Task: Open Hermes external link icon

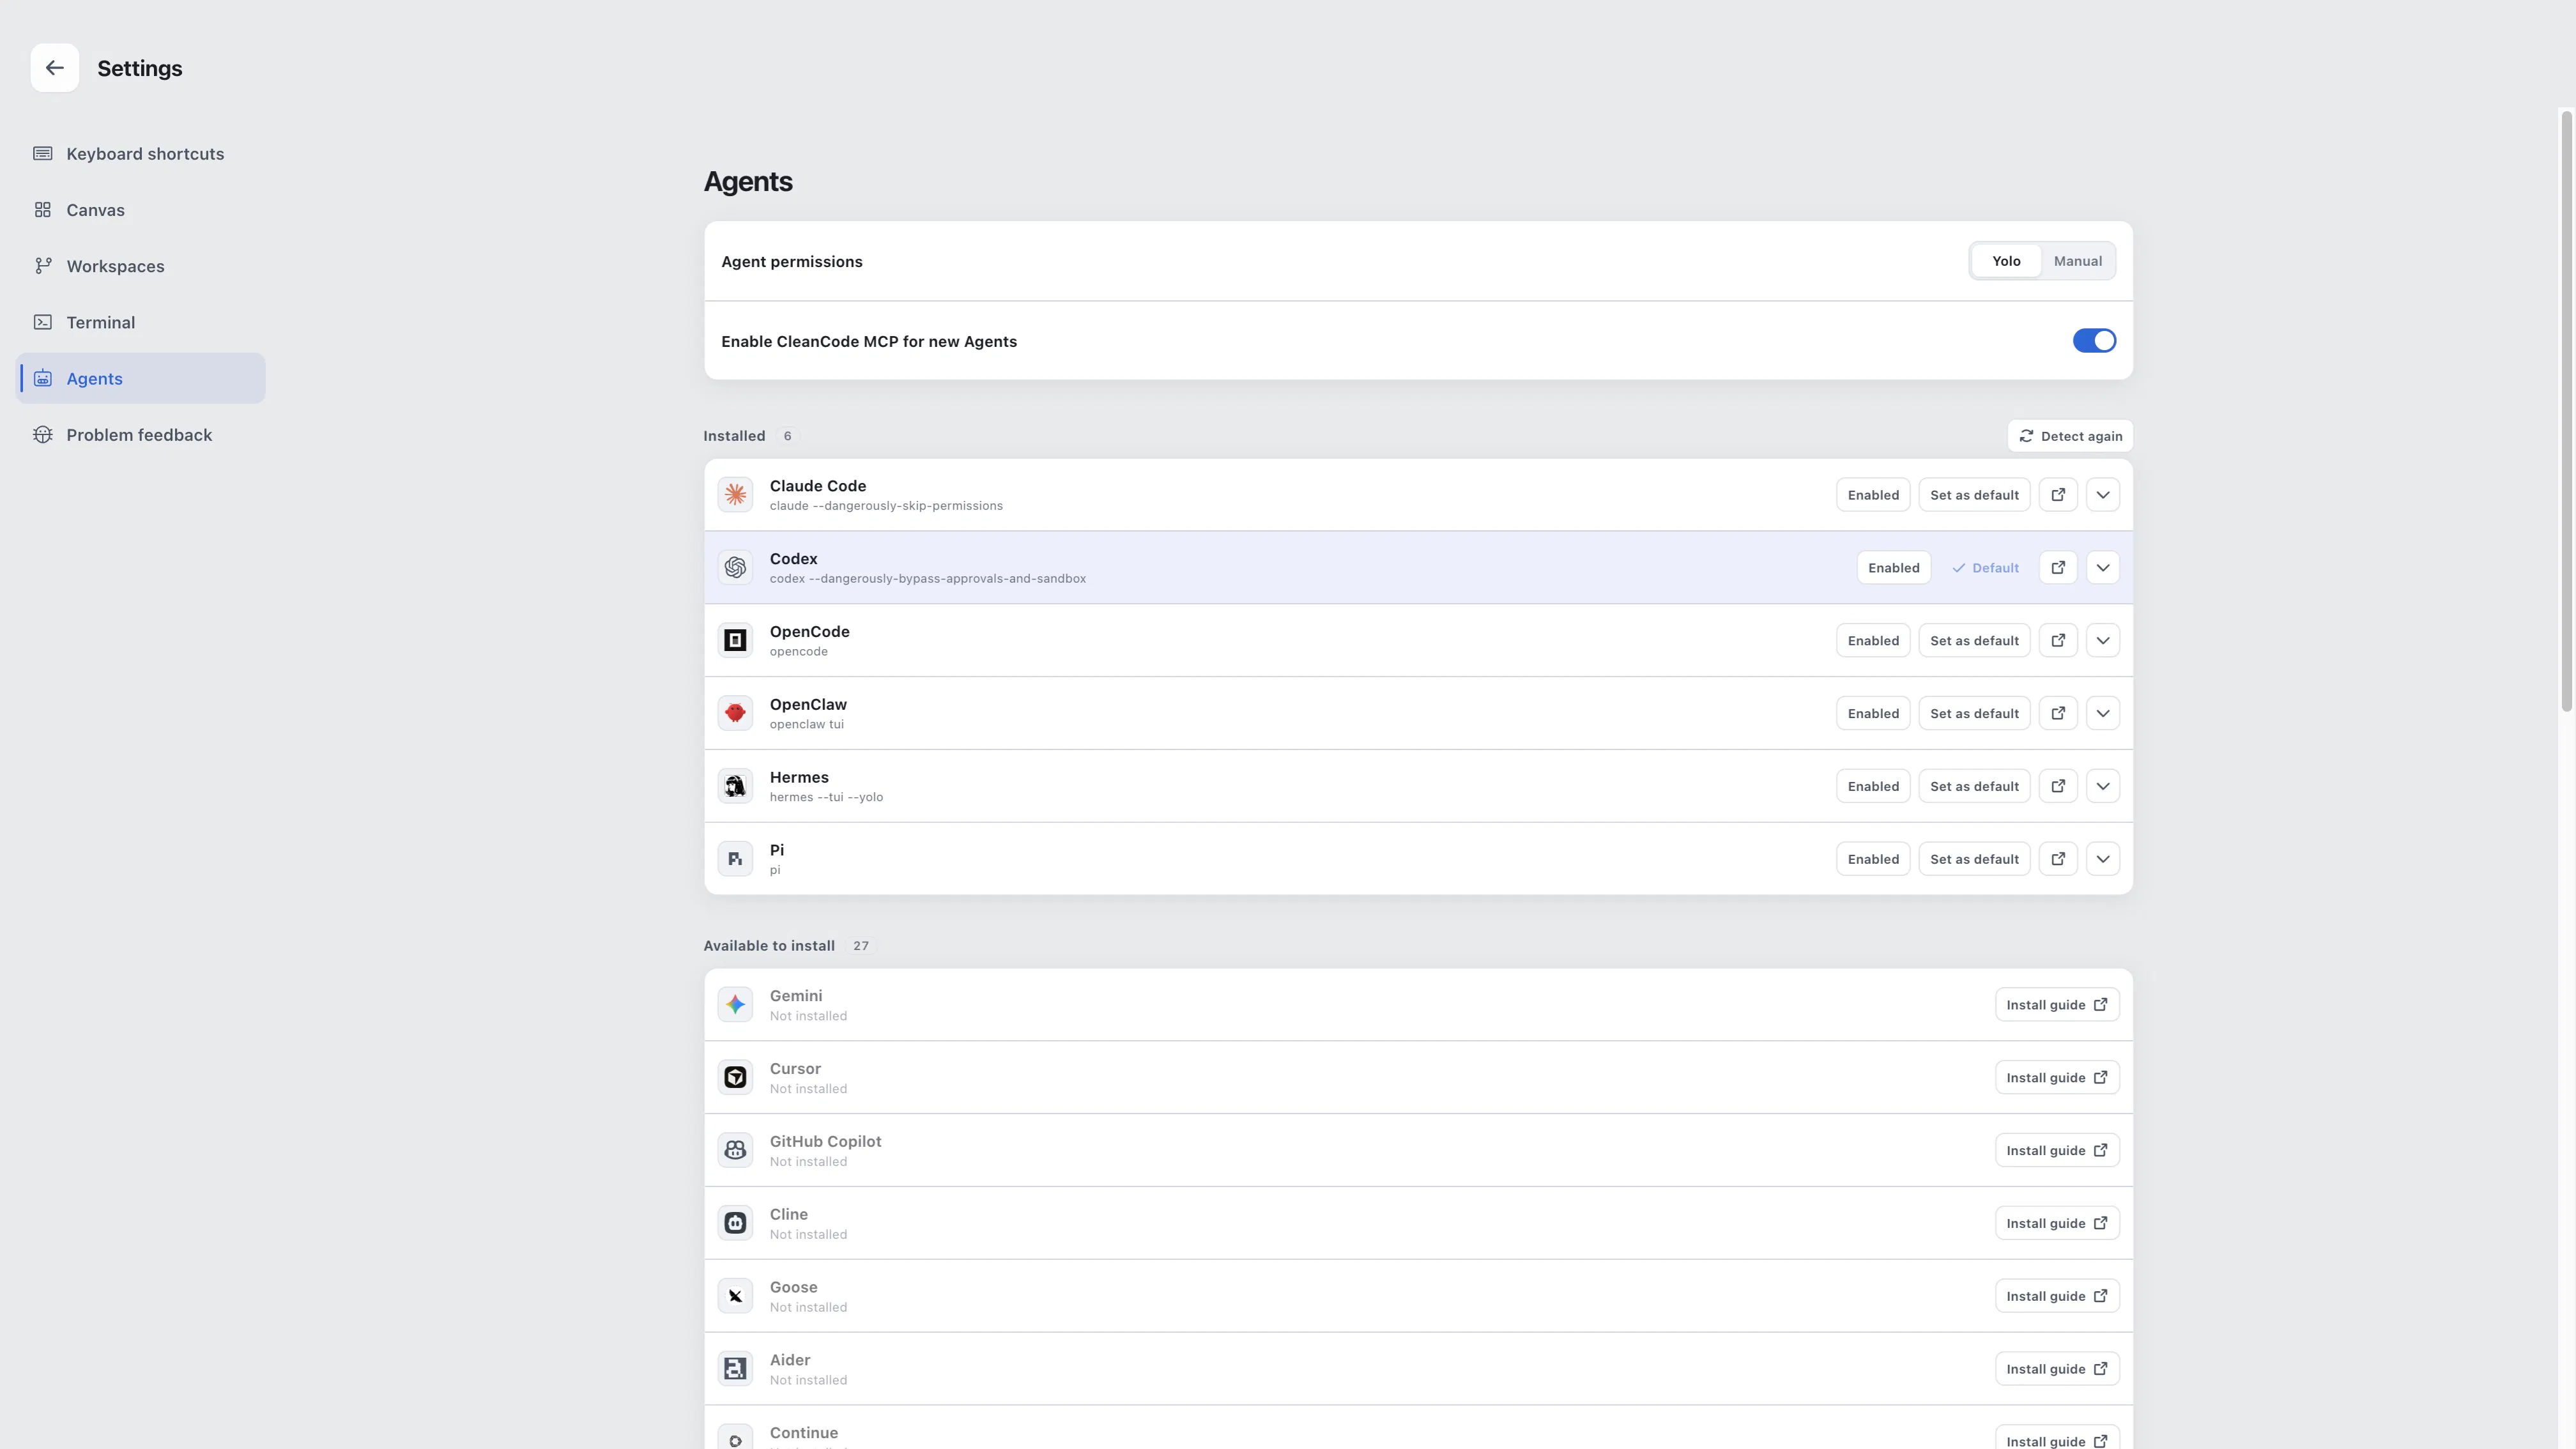Action: (2058, 786)
